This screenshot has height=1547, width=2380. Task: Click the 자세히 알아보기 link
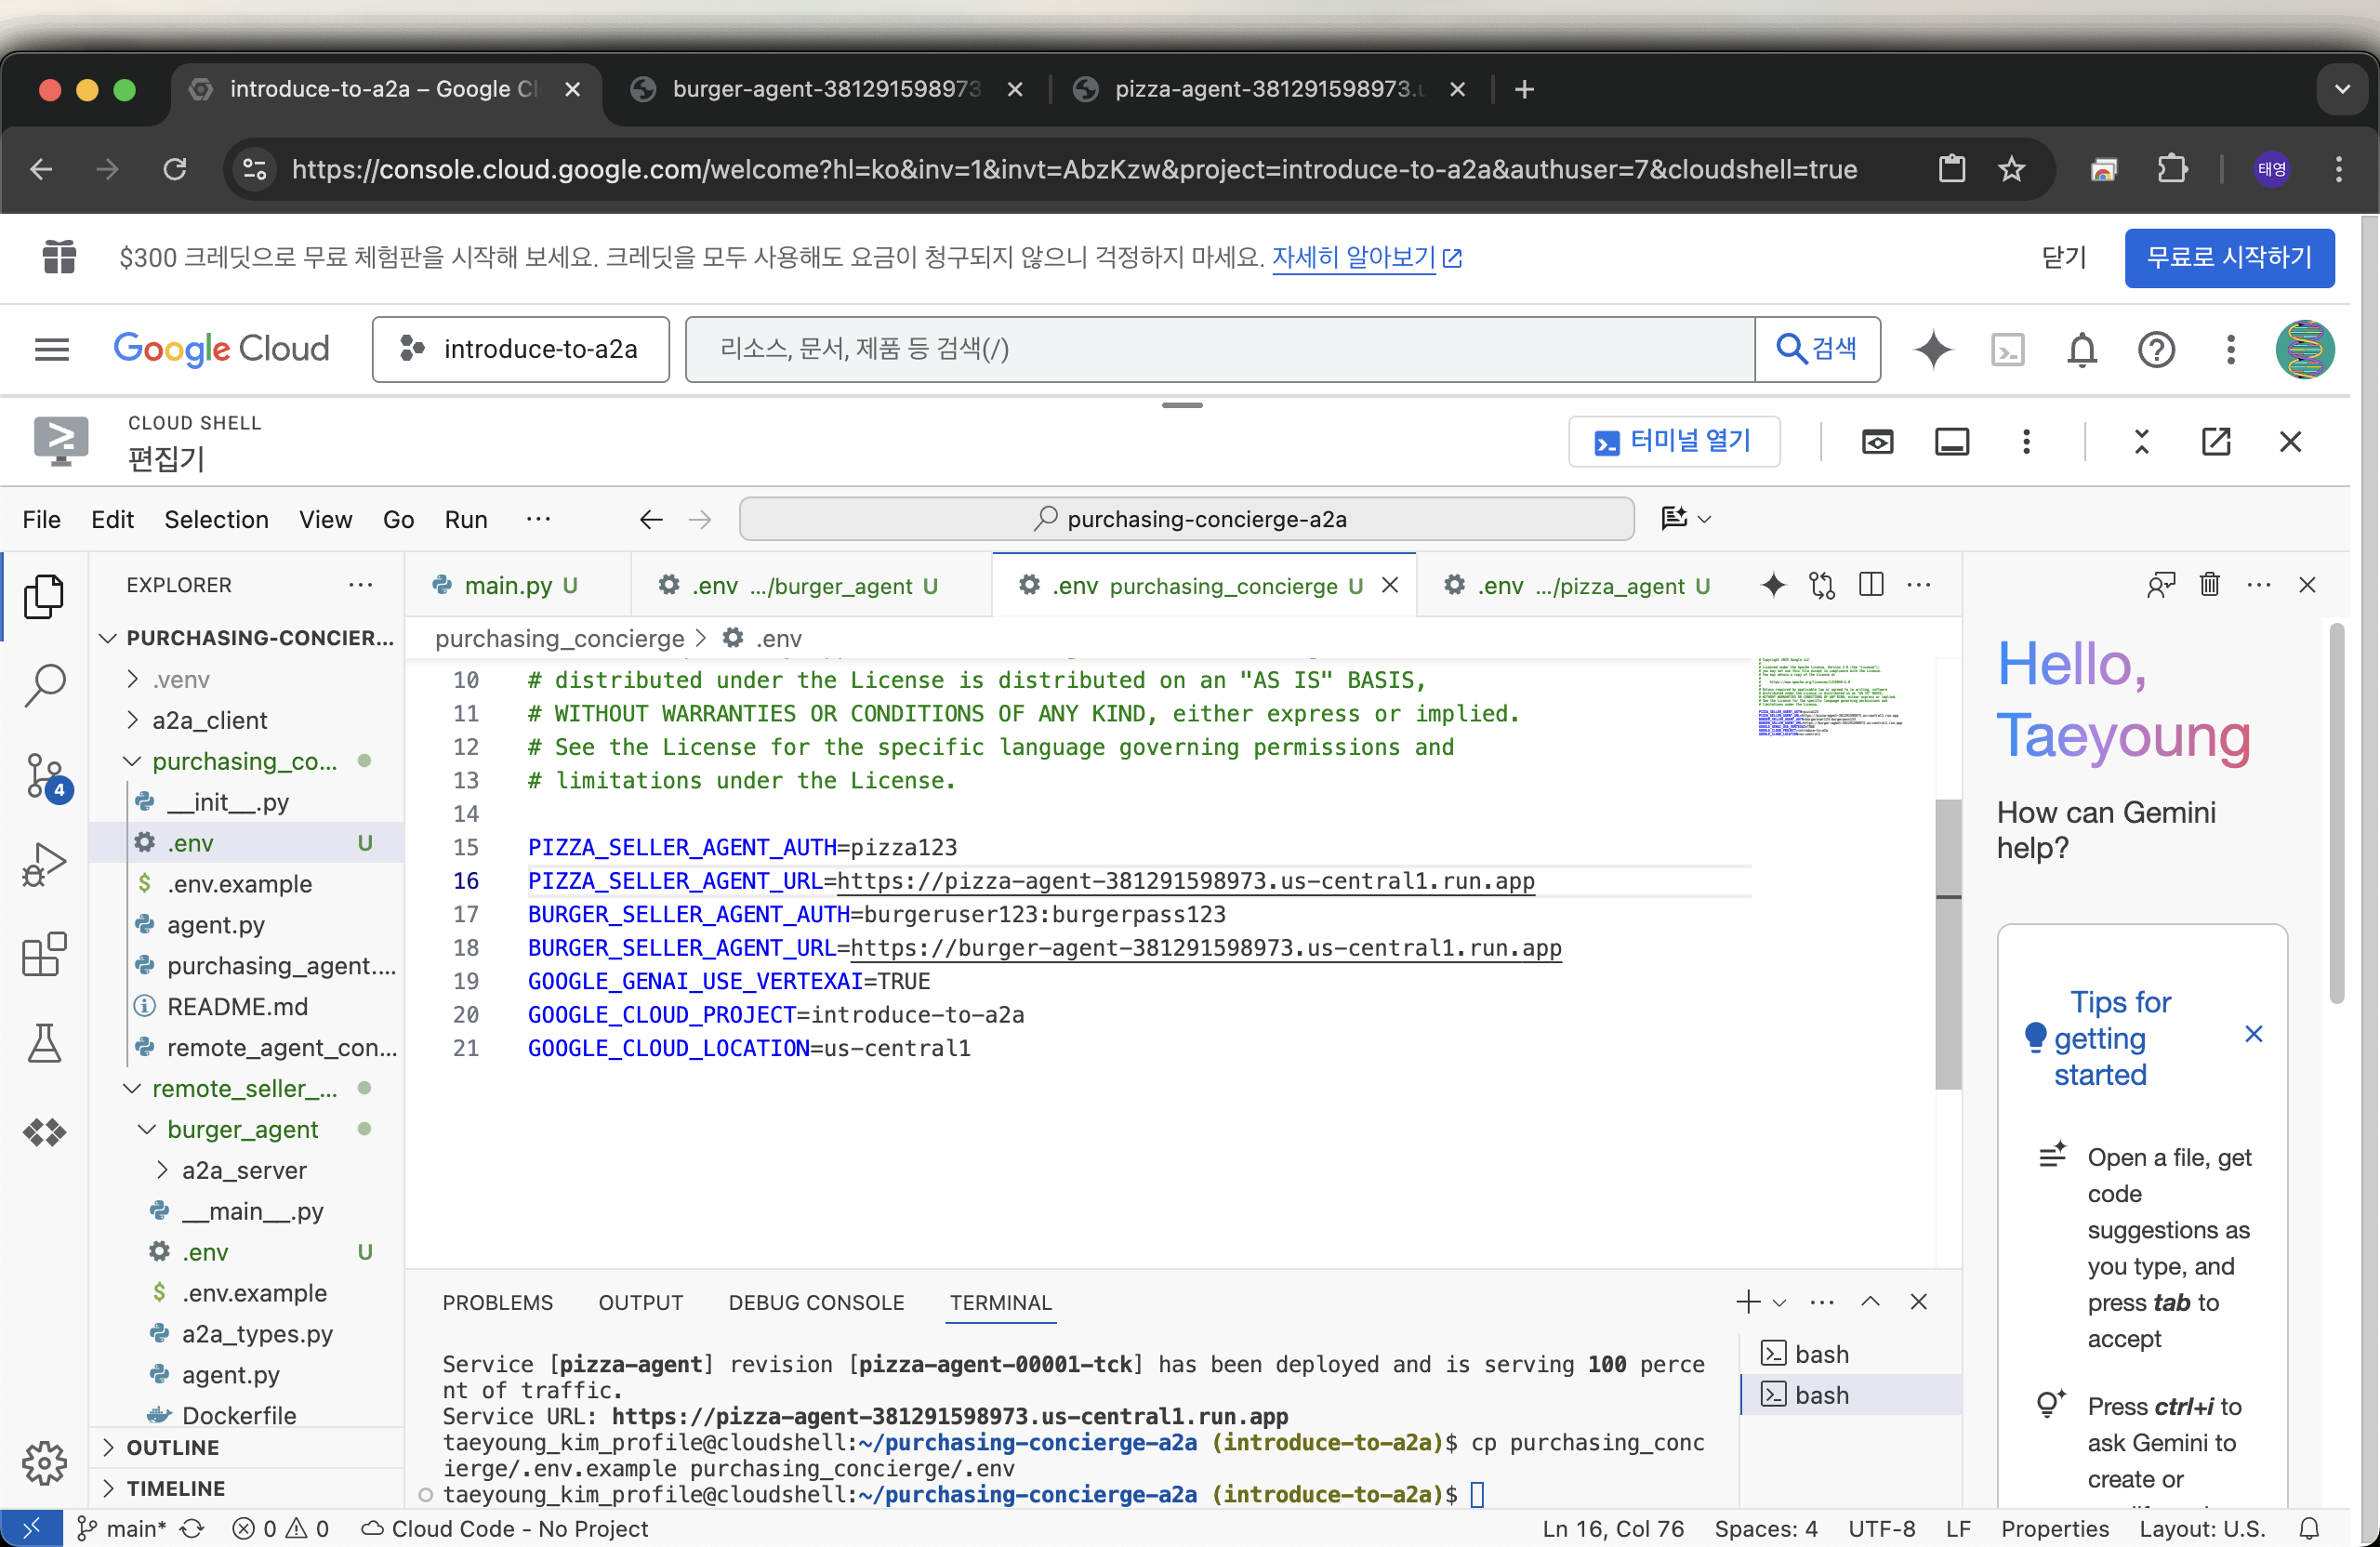pyautogui.click(x=1365, y=257)
